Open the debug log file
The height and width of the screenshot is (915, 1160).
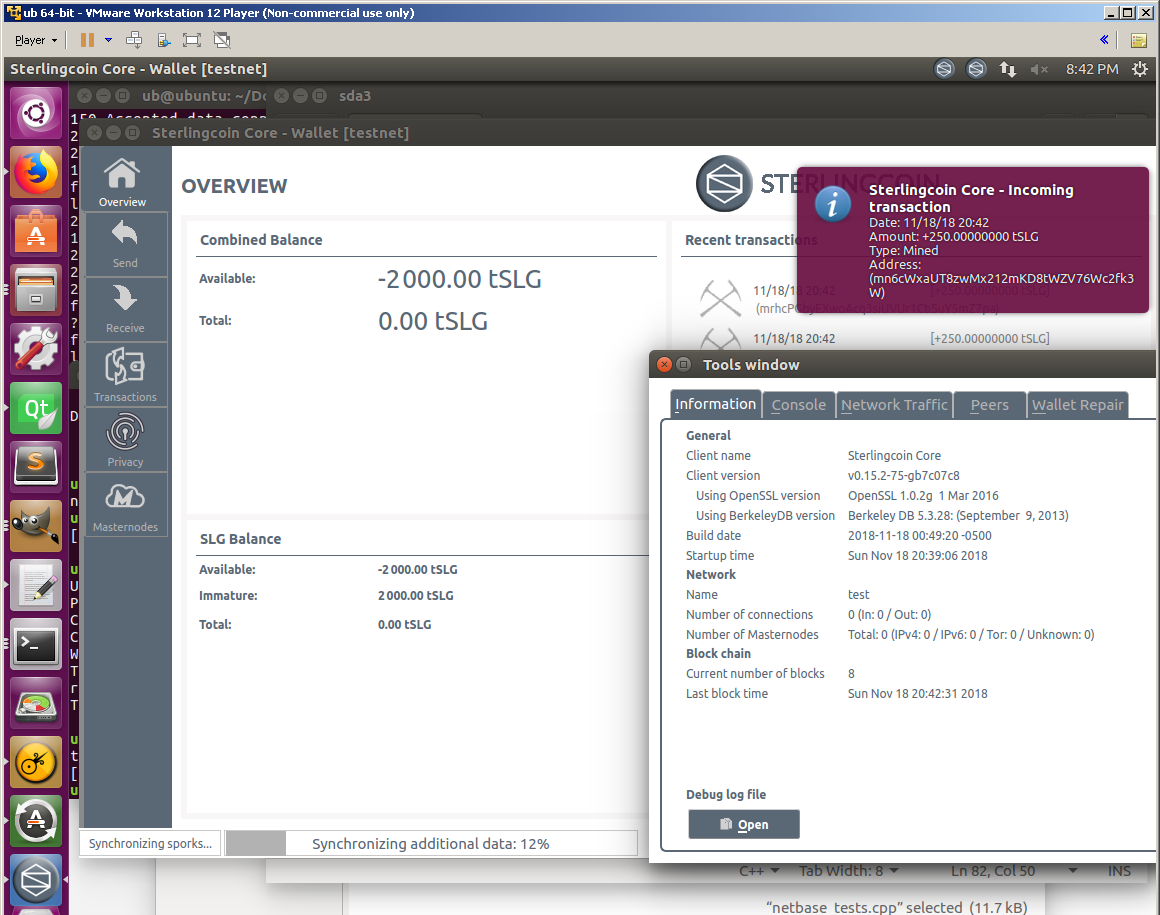click(743, 824)
